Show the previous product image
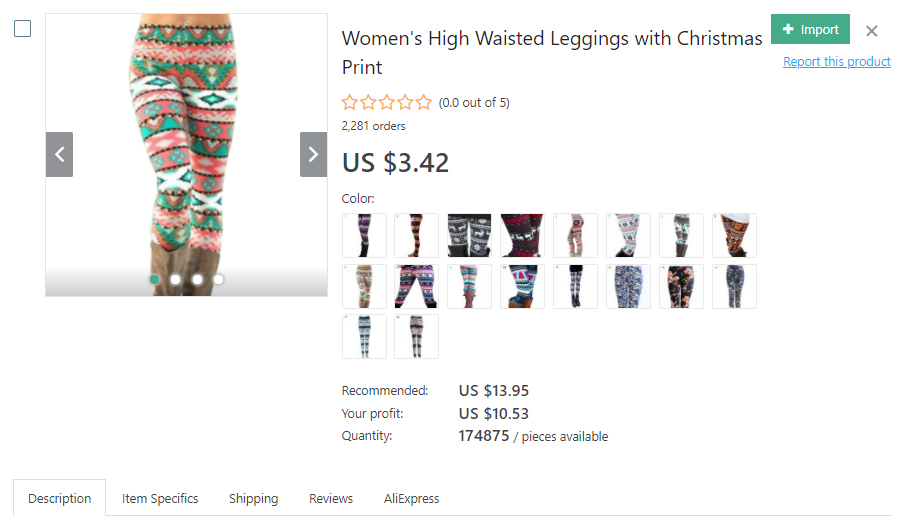904x526 pixels. 59,154
